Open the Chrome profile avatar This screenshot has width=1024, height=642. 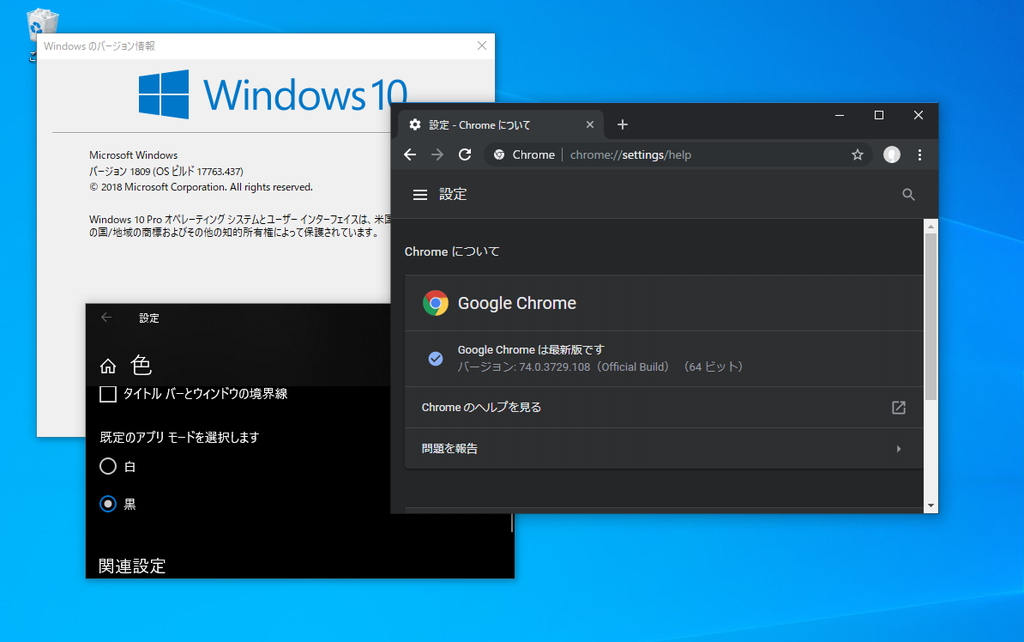(x=890, y=154)
